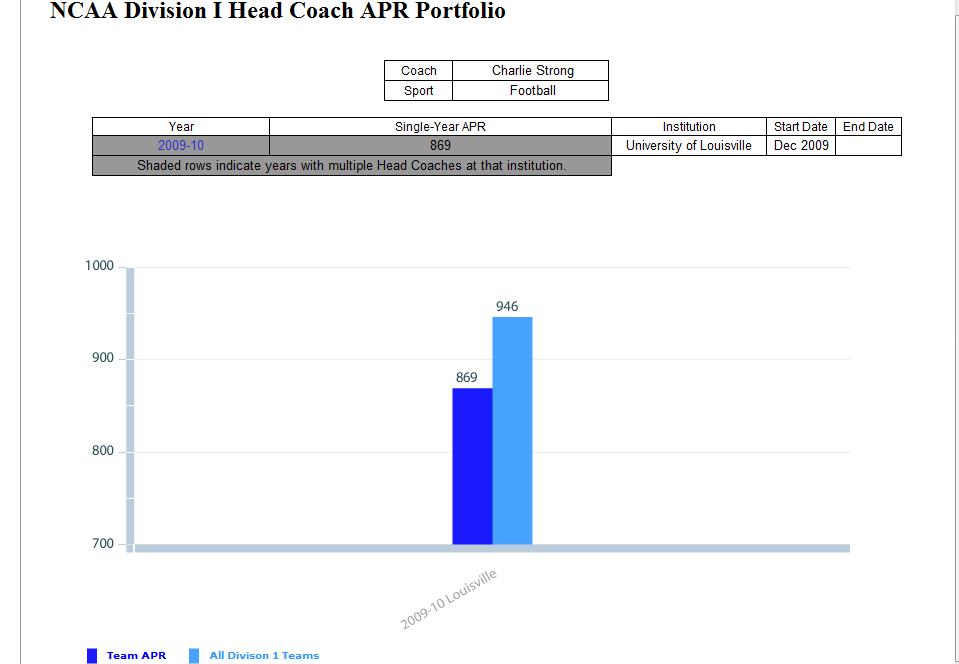Click the Team APR legend color square
The width and height of the screenshot is (959, 664).
(x=92, y=656)
